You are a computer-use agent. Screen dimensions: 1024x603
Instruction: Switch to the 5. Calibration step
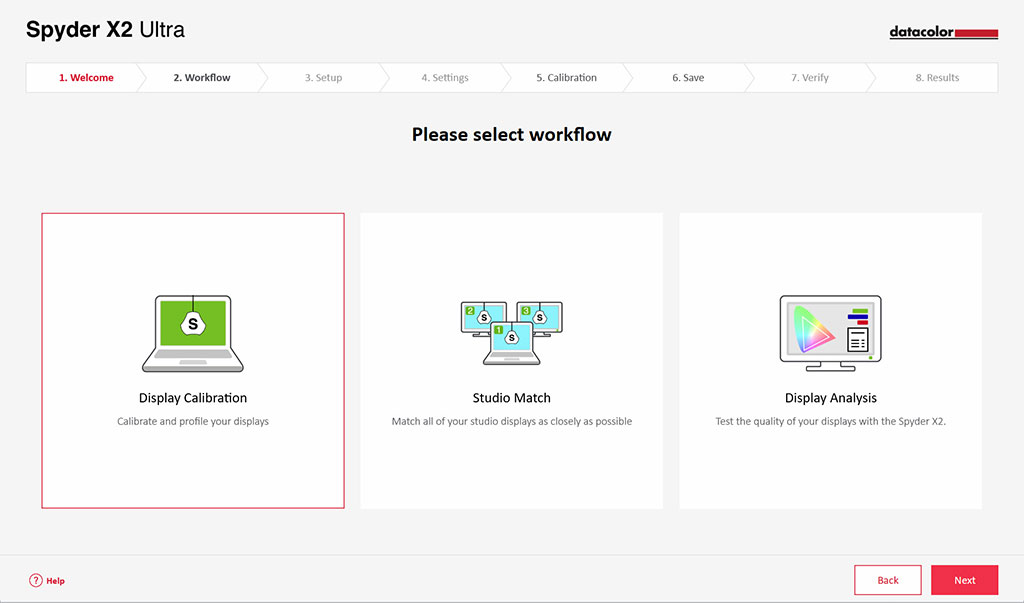[x=566, y=77]
